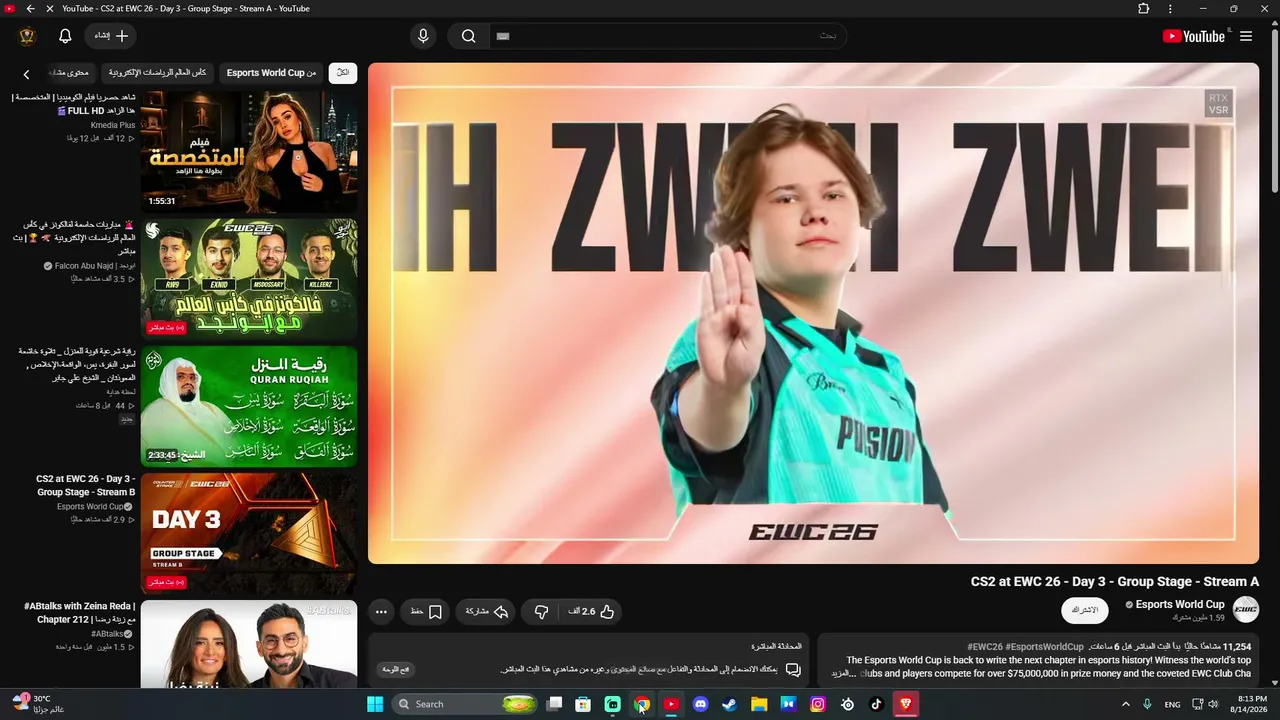Like the video with thumbs up
This screenshot has height=720, width=1280.
click(592, 612)
